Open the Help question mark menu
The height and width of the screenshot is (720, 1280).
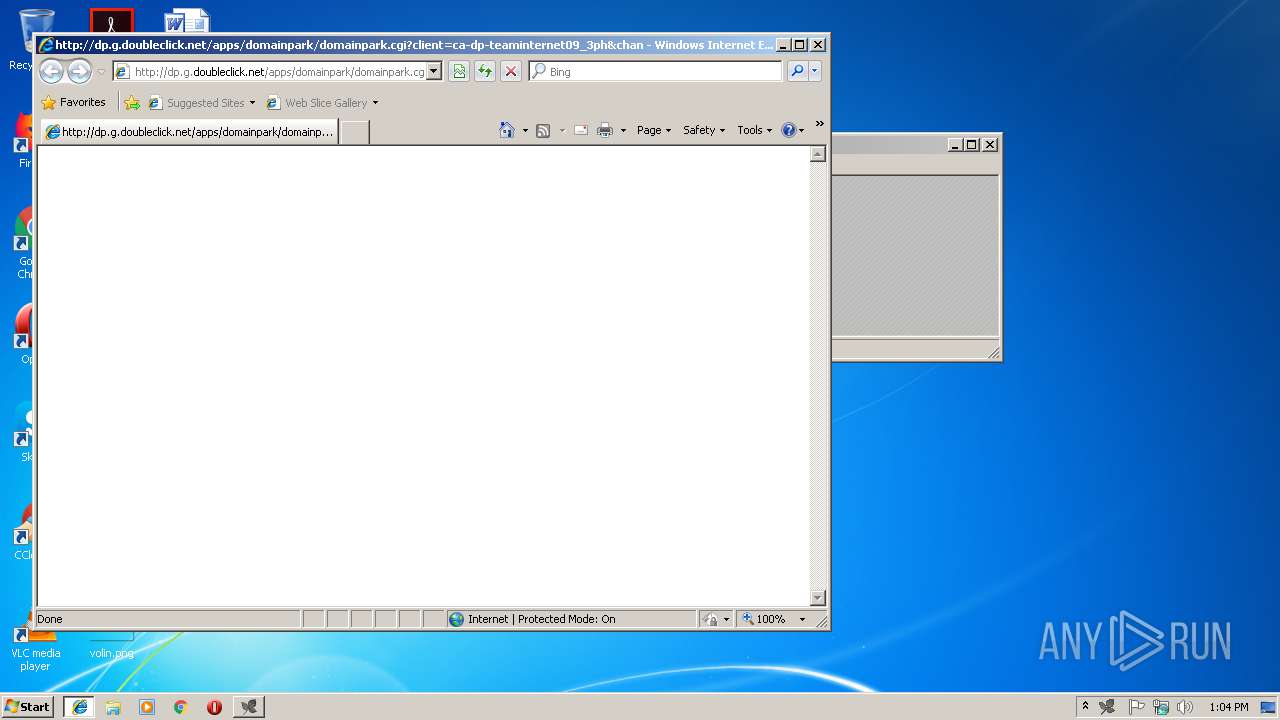point(792,130)
